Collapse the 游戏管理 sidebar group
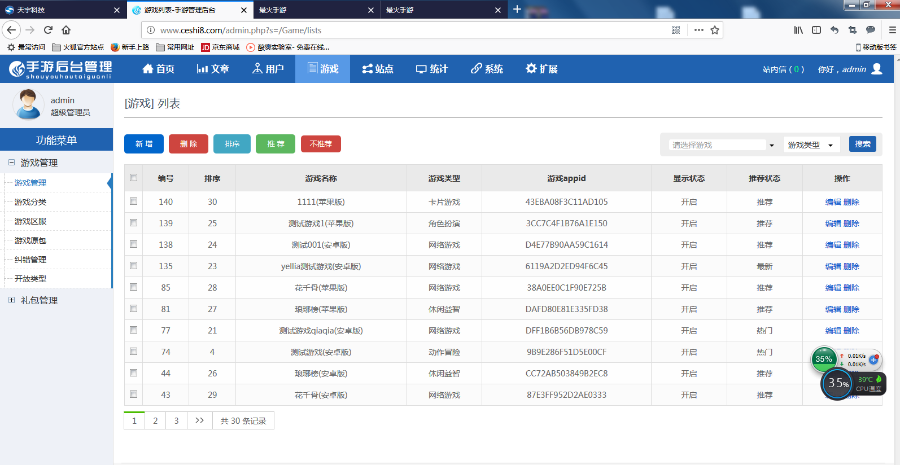Image resolution: width=900 pixels, height=465 pixels. (11, 162)
